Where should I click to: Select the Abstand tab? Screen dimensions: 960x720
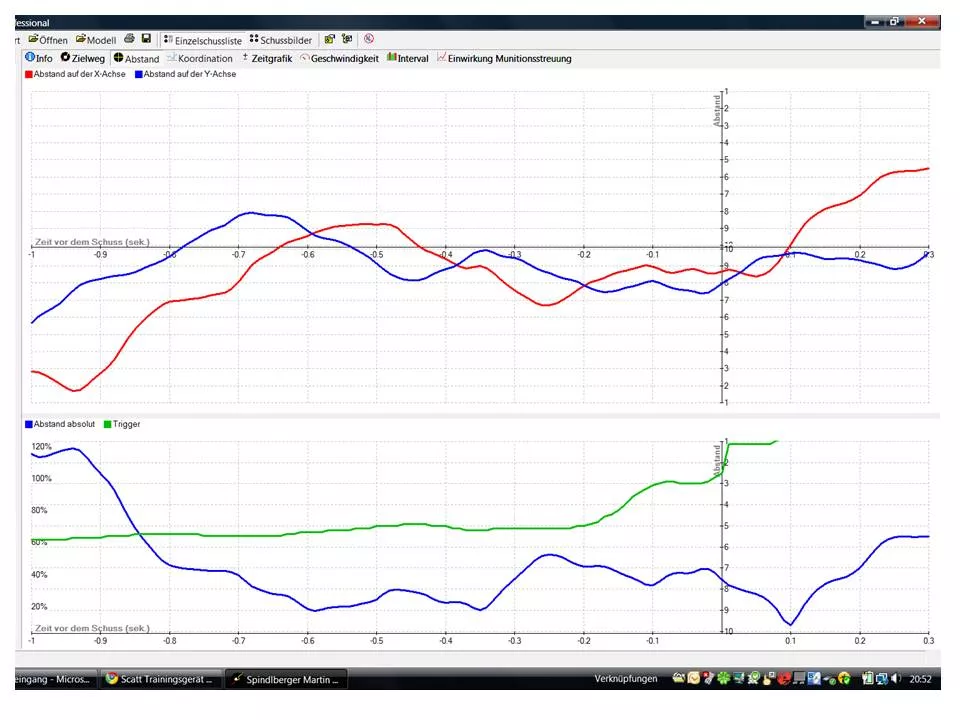pyautogui.click(x=136, y=58)
